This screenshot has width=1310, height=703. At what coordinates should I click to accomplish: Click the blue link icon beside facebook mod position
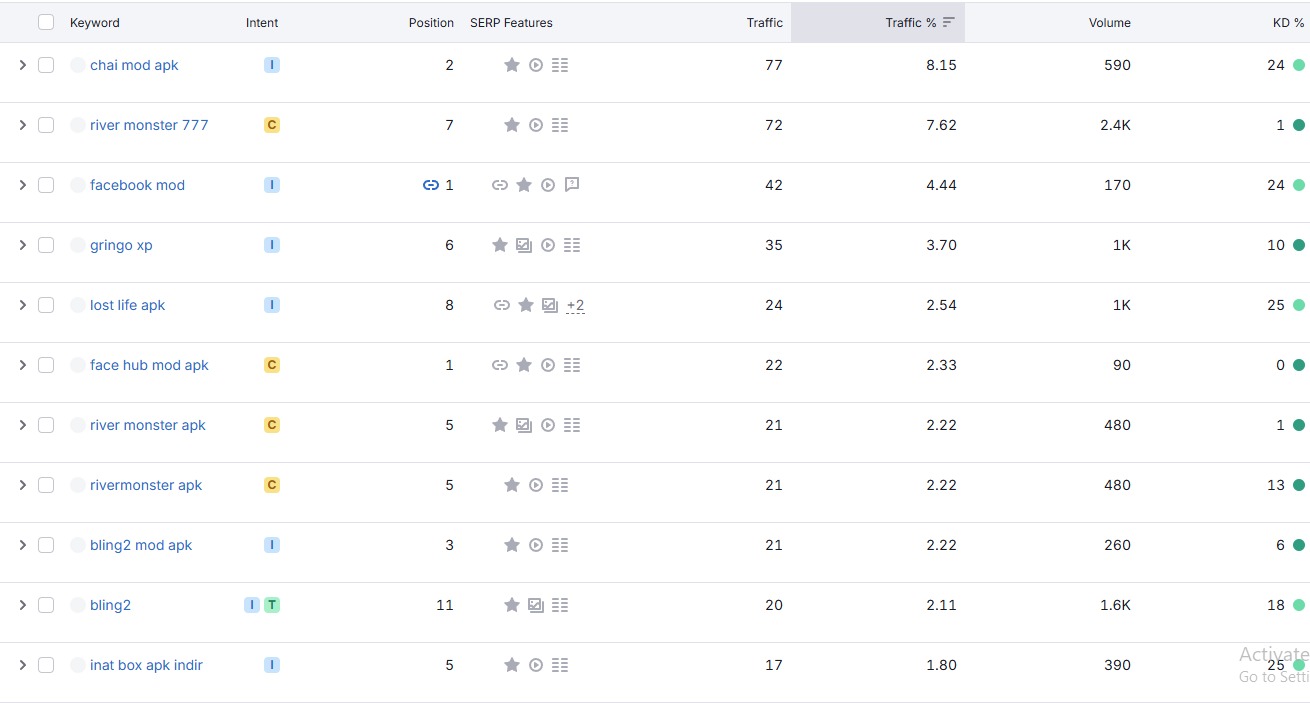click(431, 185)
